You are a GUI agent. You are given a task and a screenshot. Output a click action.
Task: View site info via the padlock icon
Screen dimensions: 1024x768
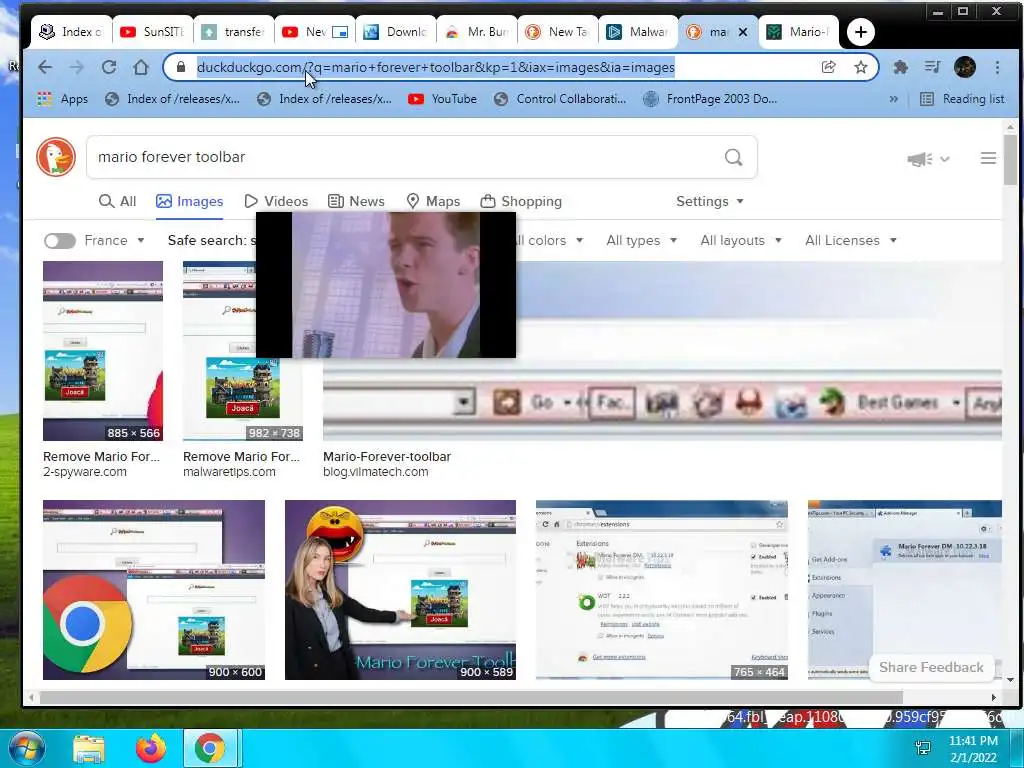[x=181, y=67]
